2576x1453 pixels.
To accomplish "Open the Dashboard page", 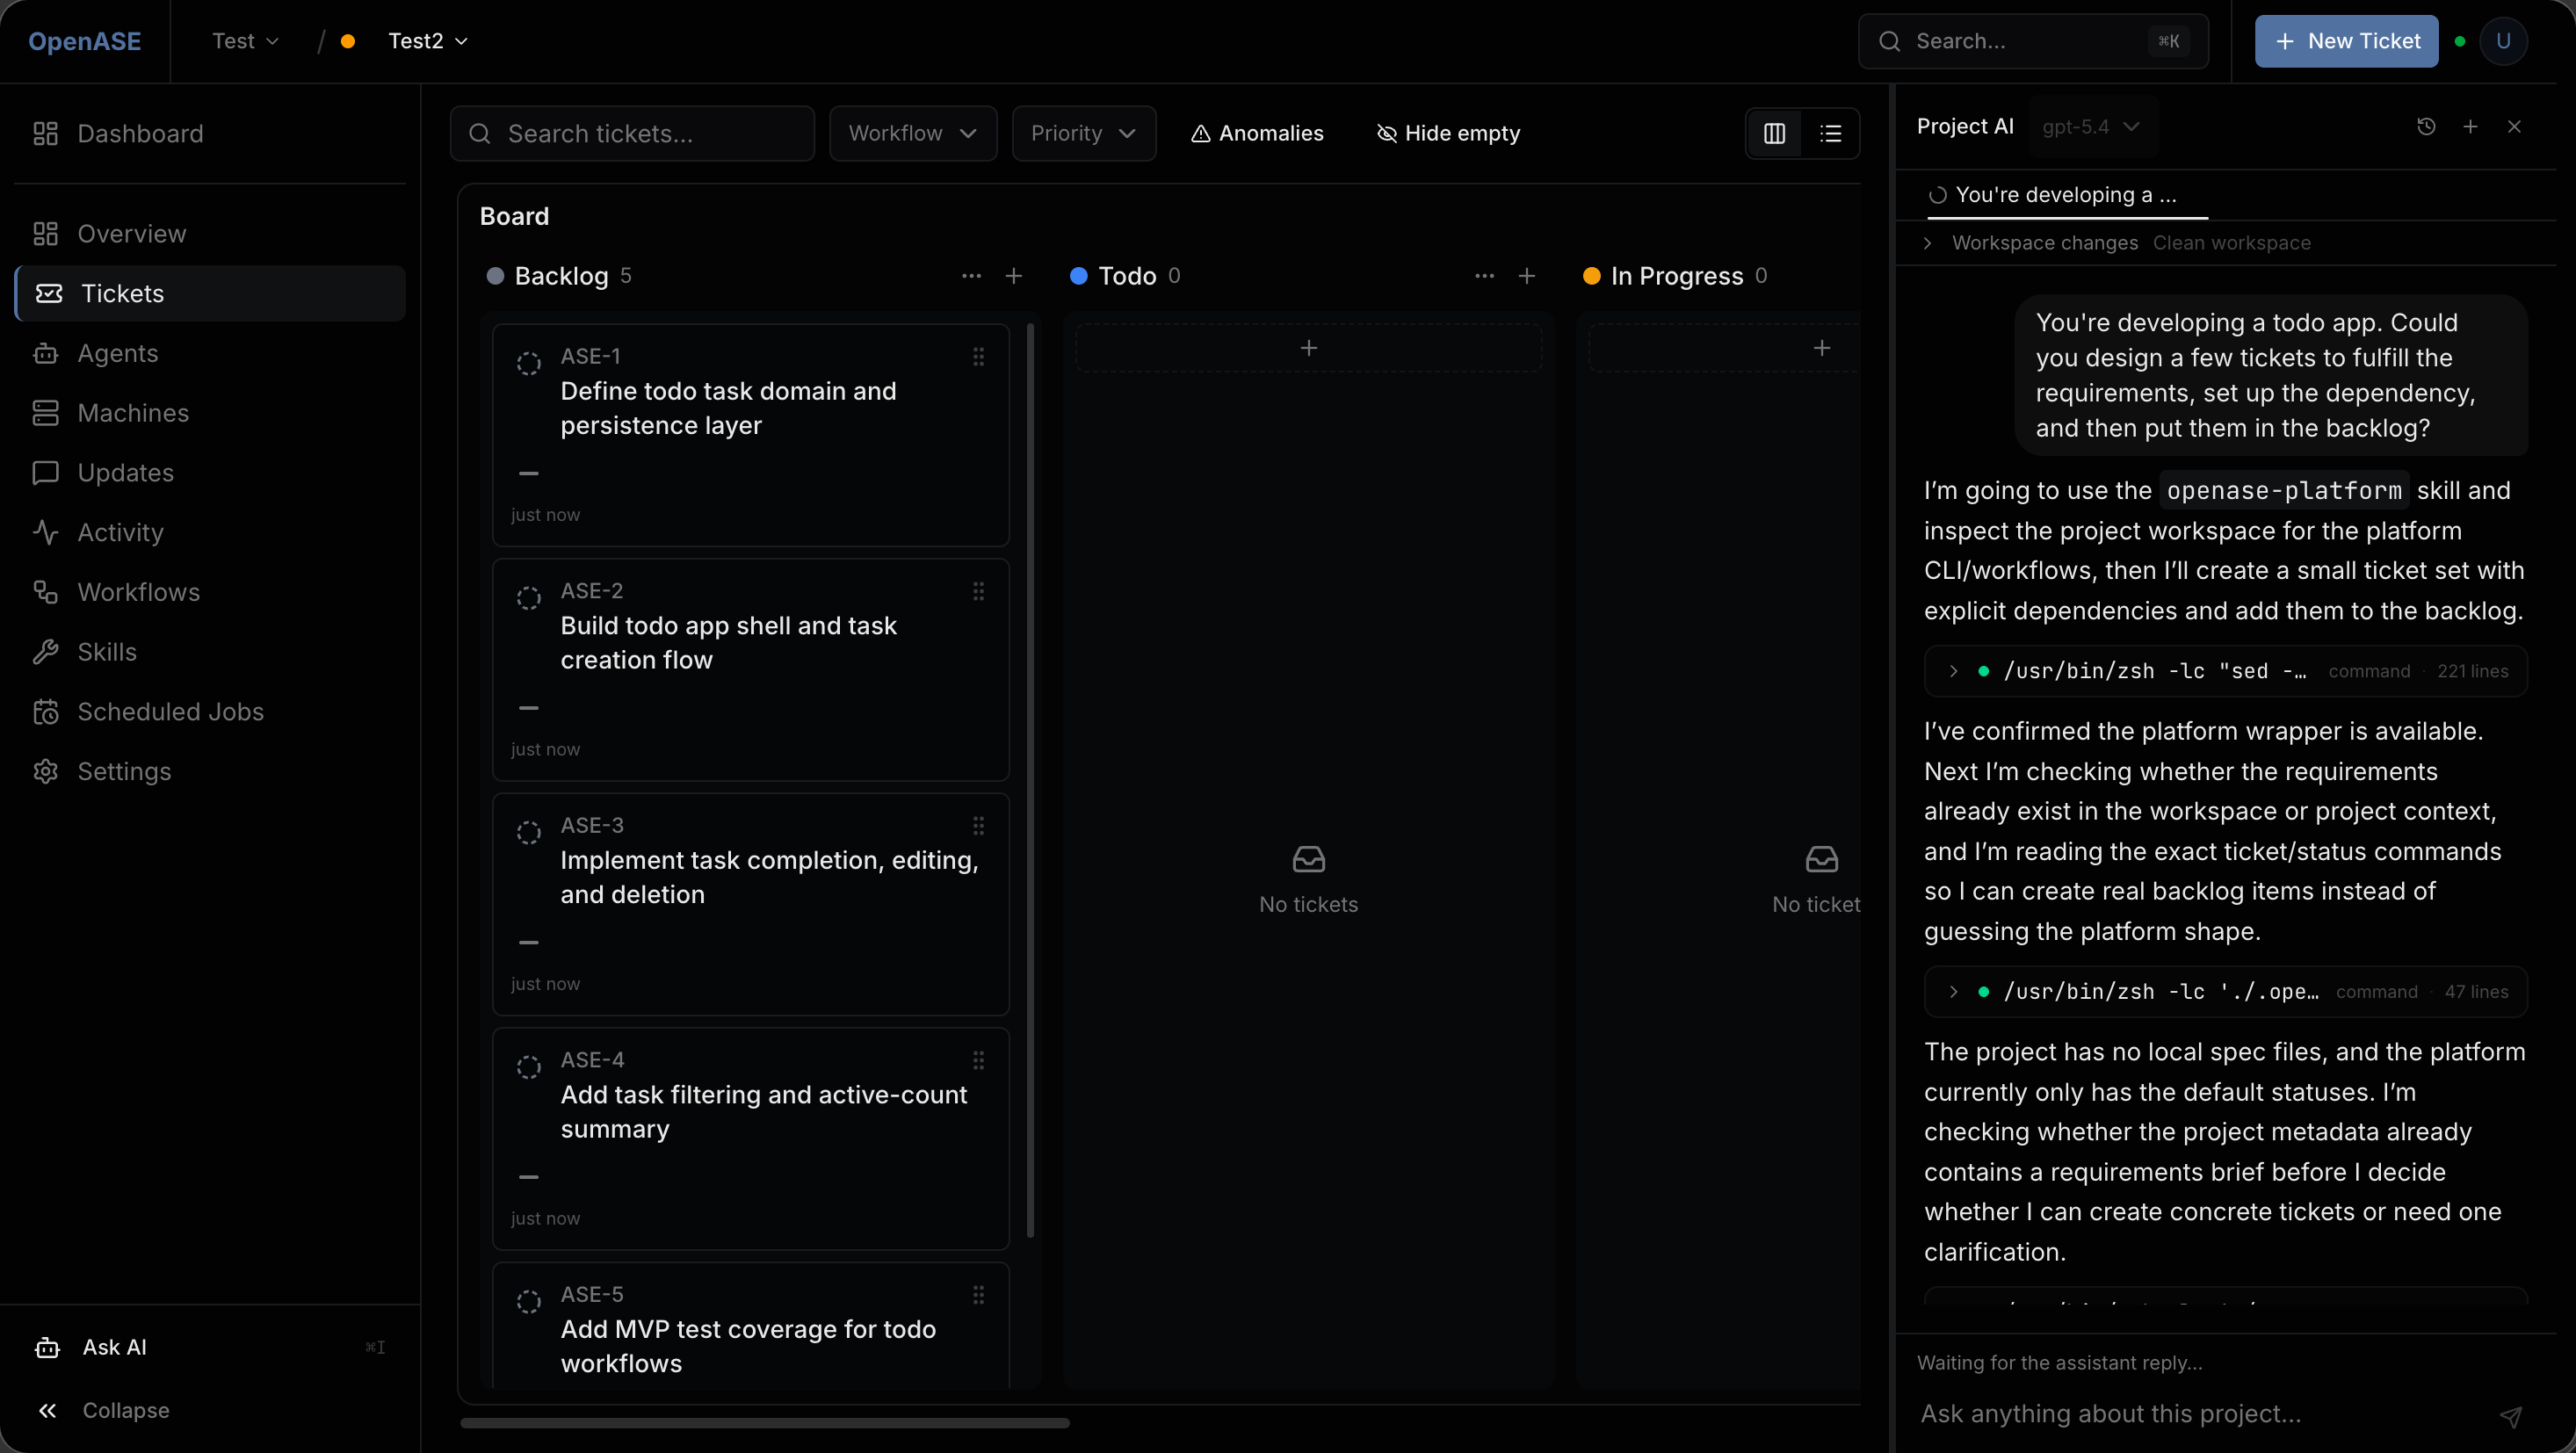I will pos(210,133).
